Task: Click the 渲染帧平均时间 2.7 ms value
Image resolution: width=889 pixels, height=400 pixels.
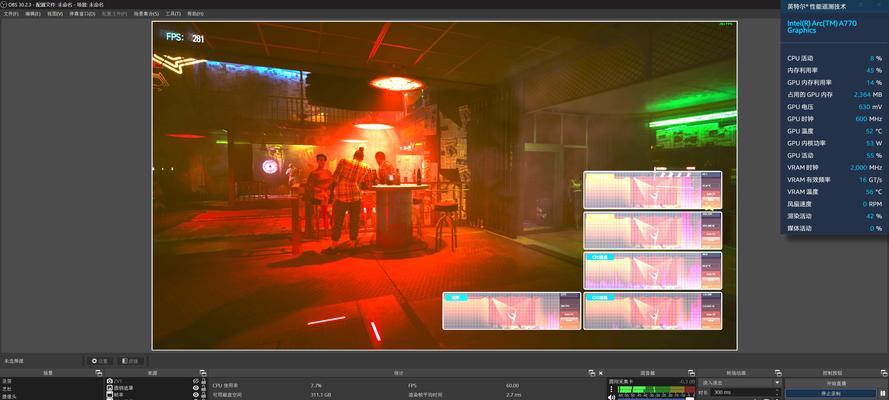Action: pyautogui.click(x=514, y=394)
